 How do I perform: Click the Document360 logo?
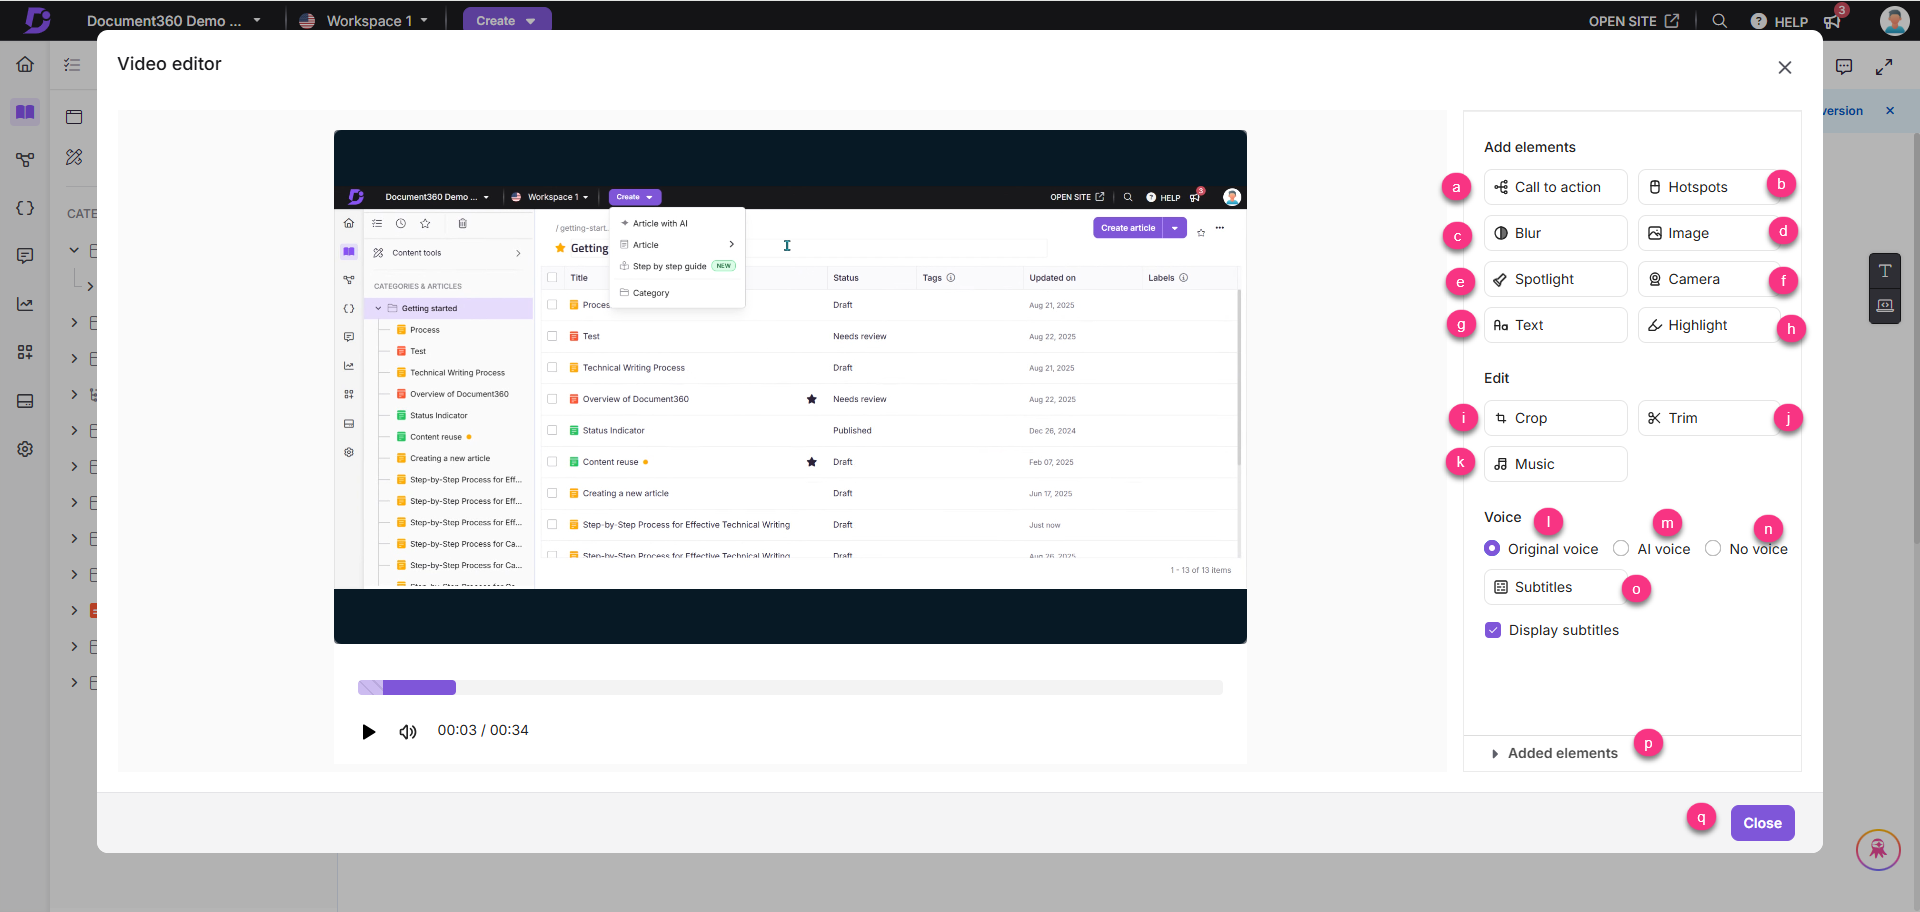38,20
